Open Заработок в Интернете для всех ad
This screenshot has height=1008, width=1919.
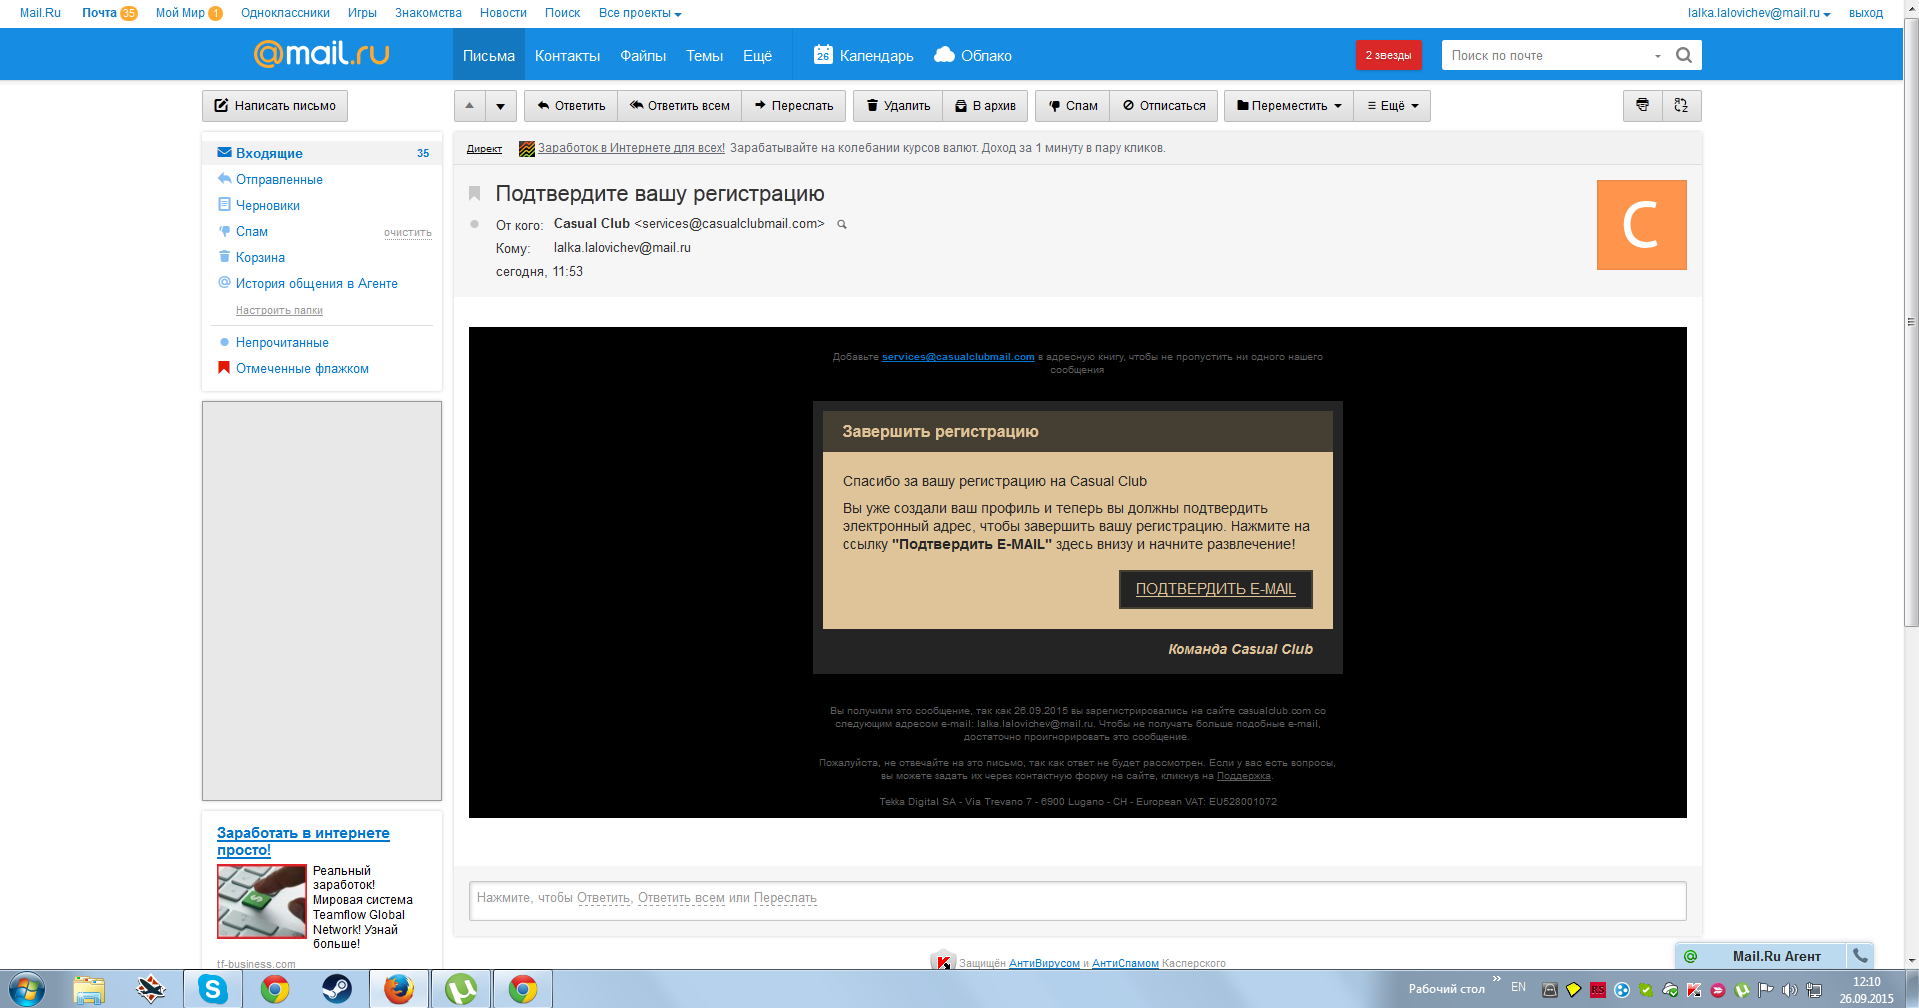pyautogui.click(x=631, y=148)
